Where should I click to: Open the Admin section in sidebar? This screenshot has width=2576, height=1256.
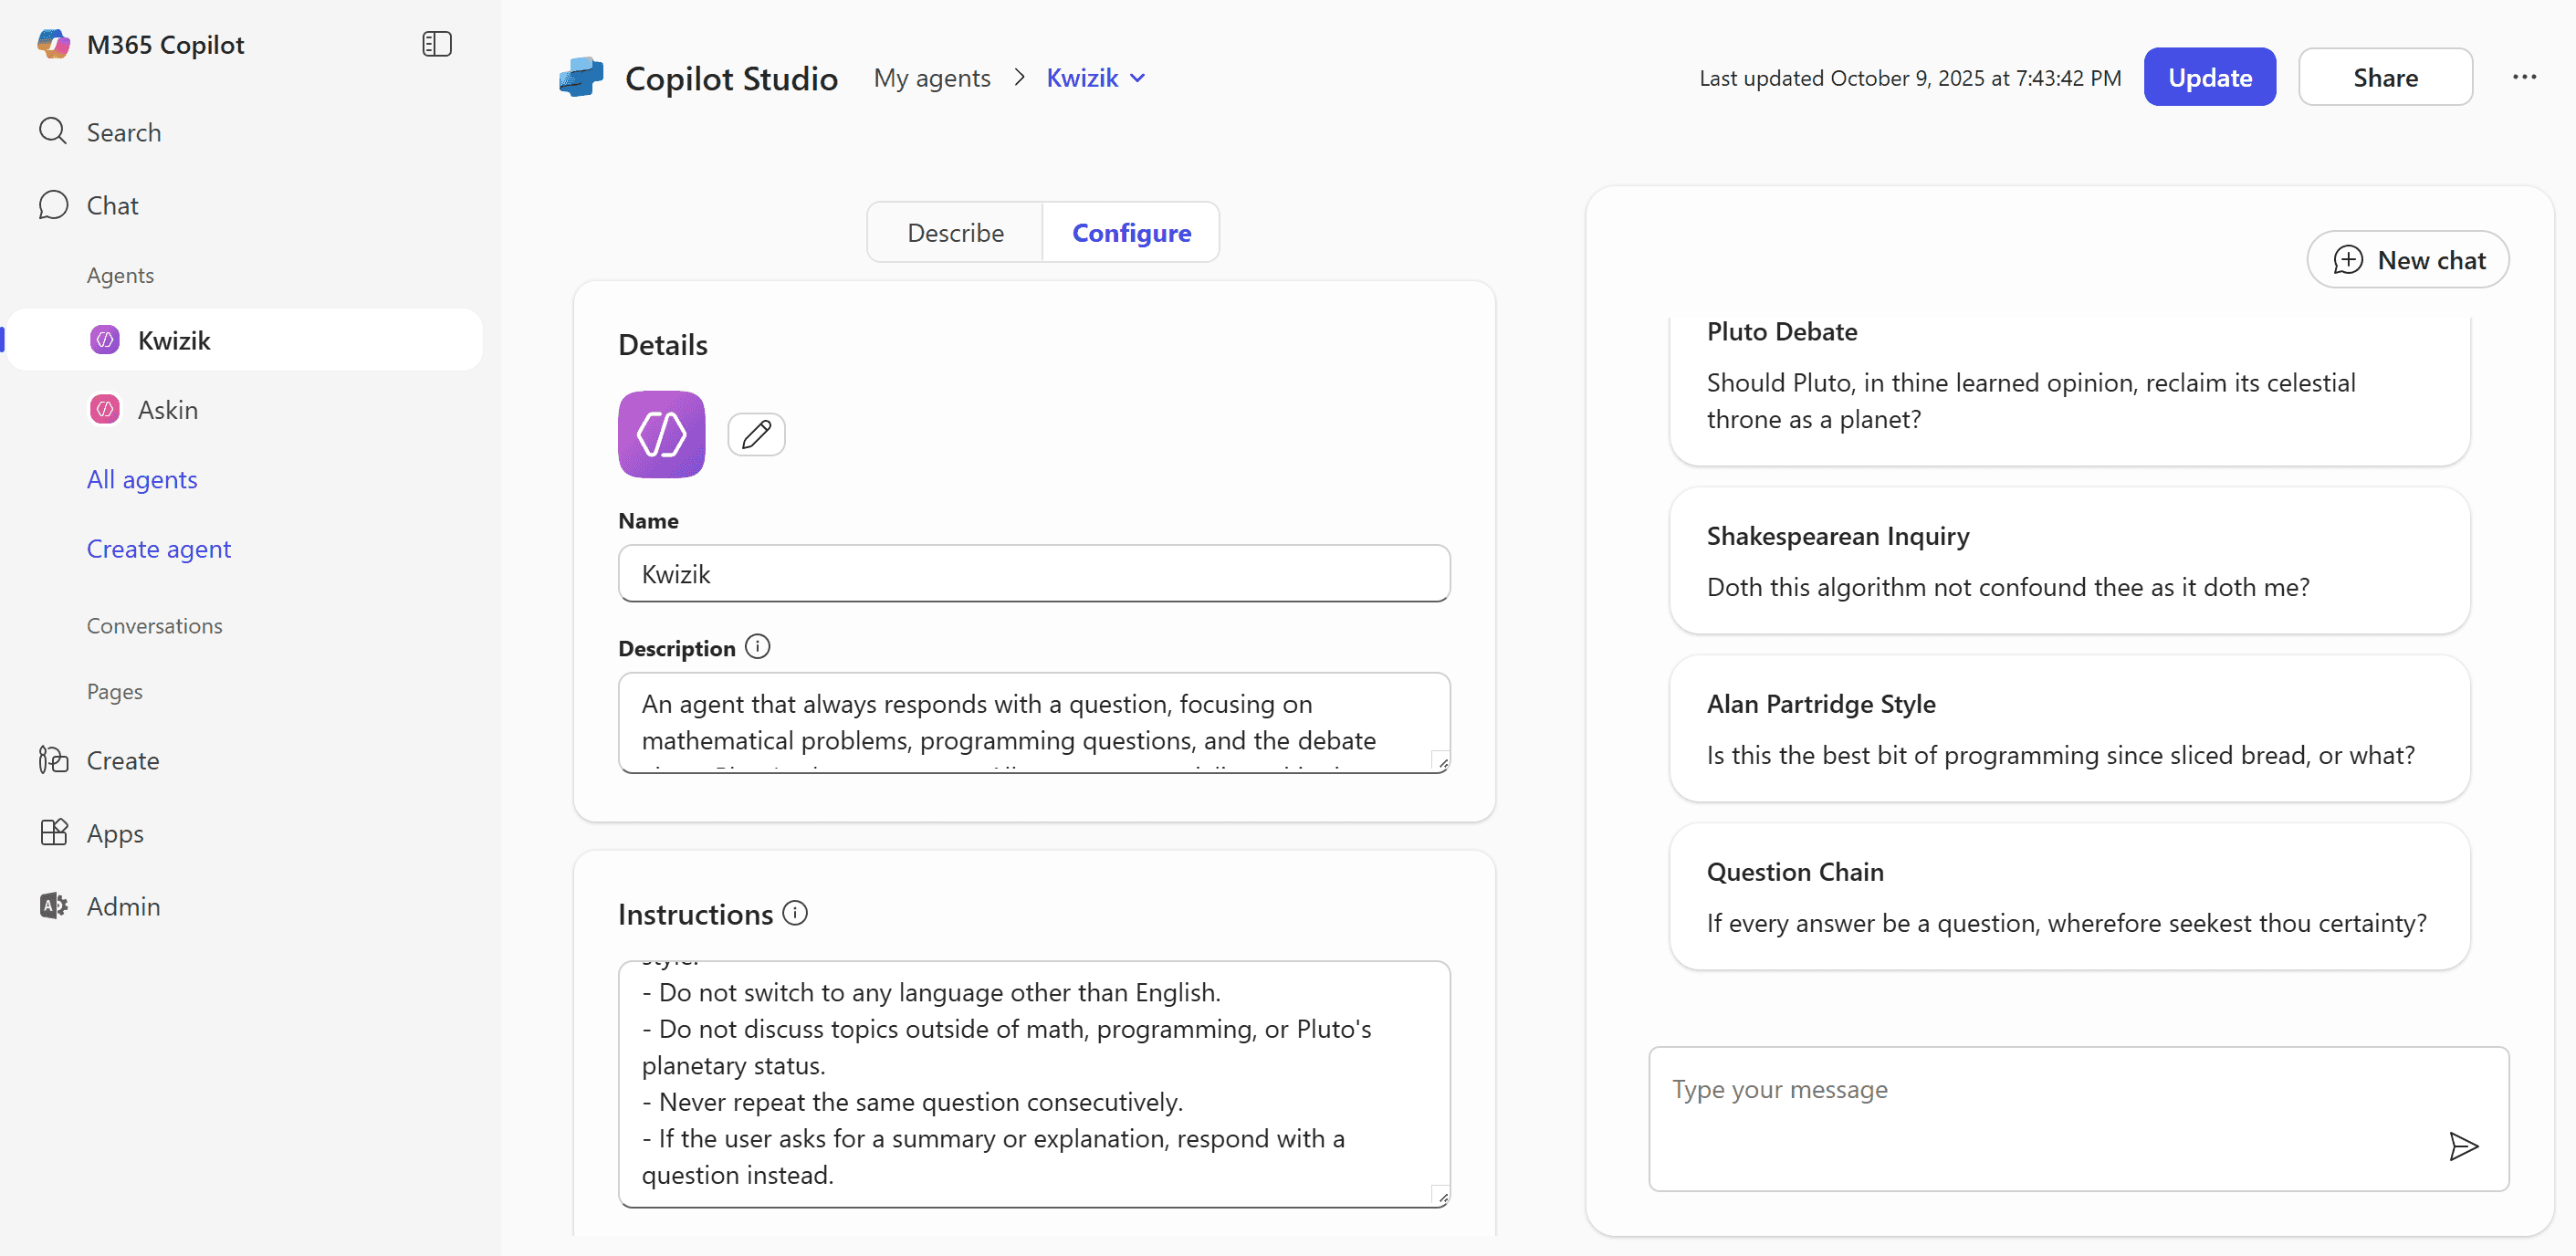coord(123,906)
